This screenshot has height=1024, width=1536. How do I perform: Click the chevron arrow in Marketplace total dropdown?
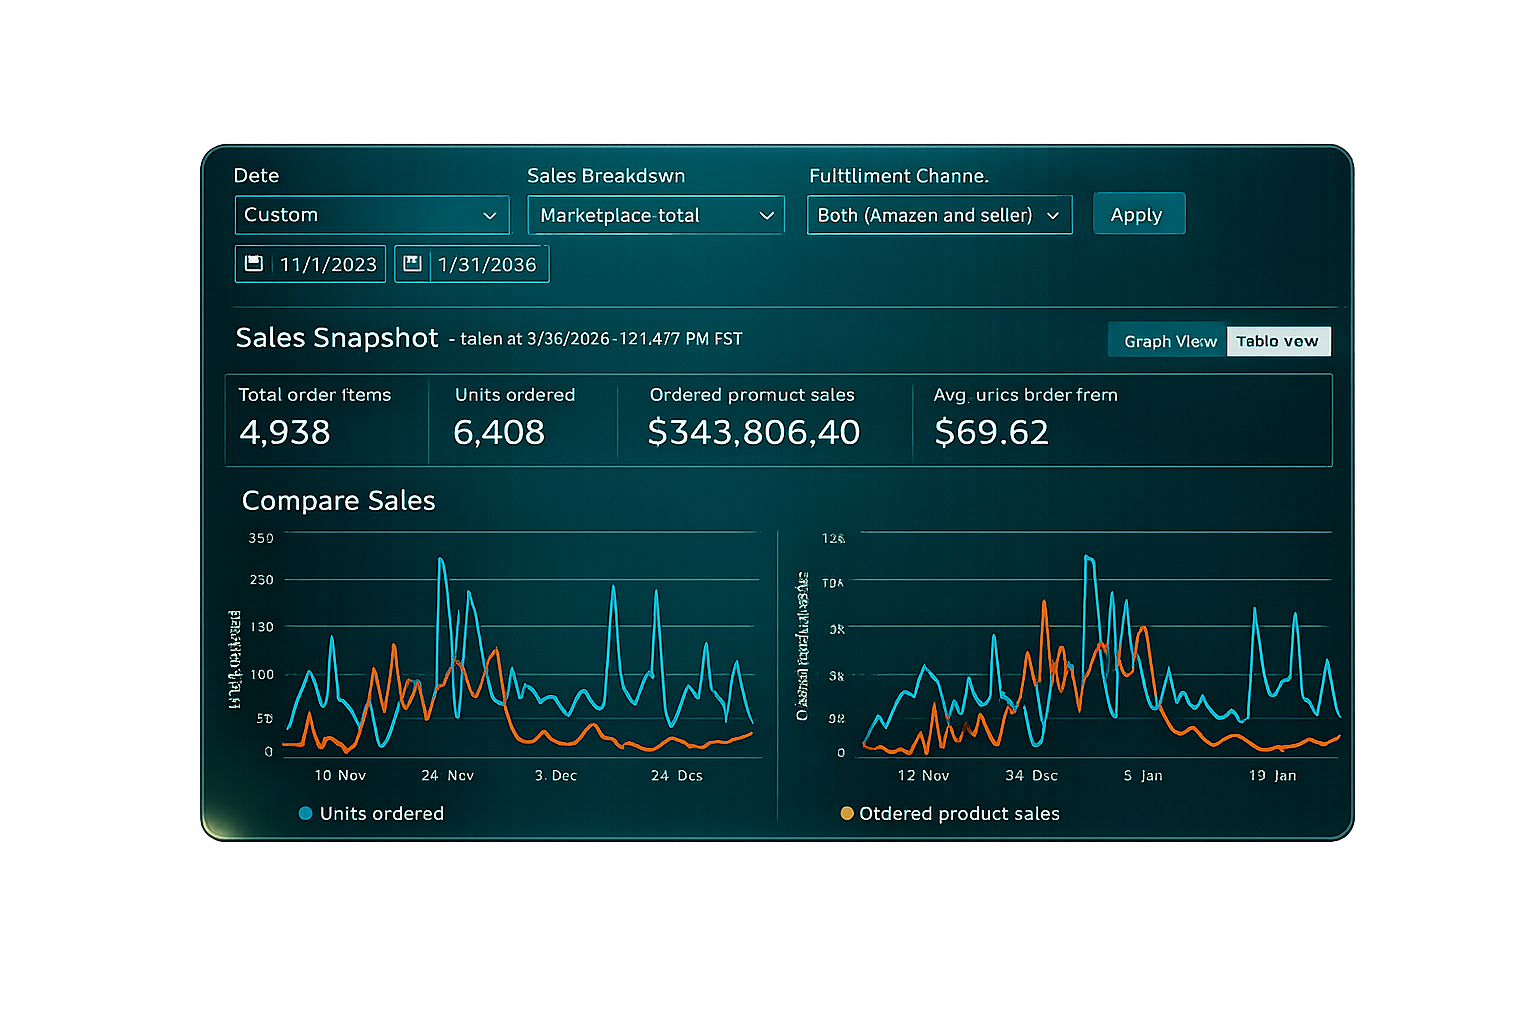767,216
